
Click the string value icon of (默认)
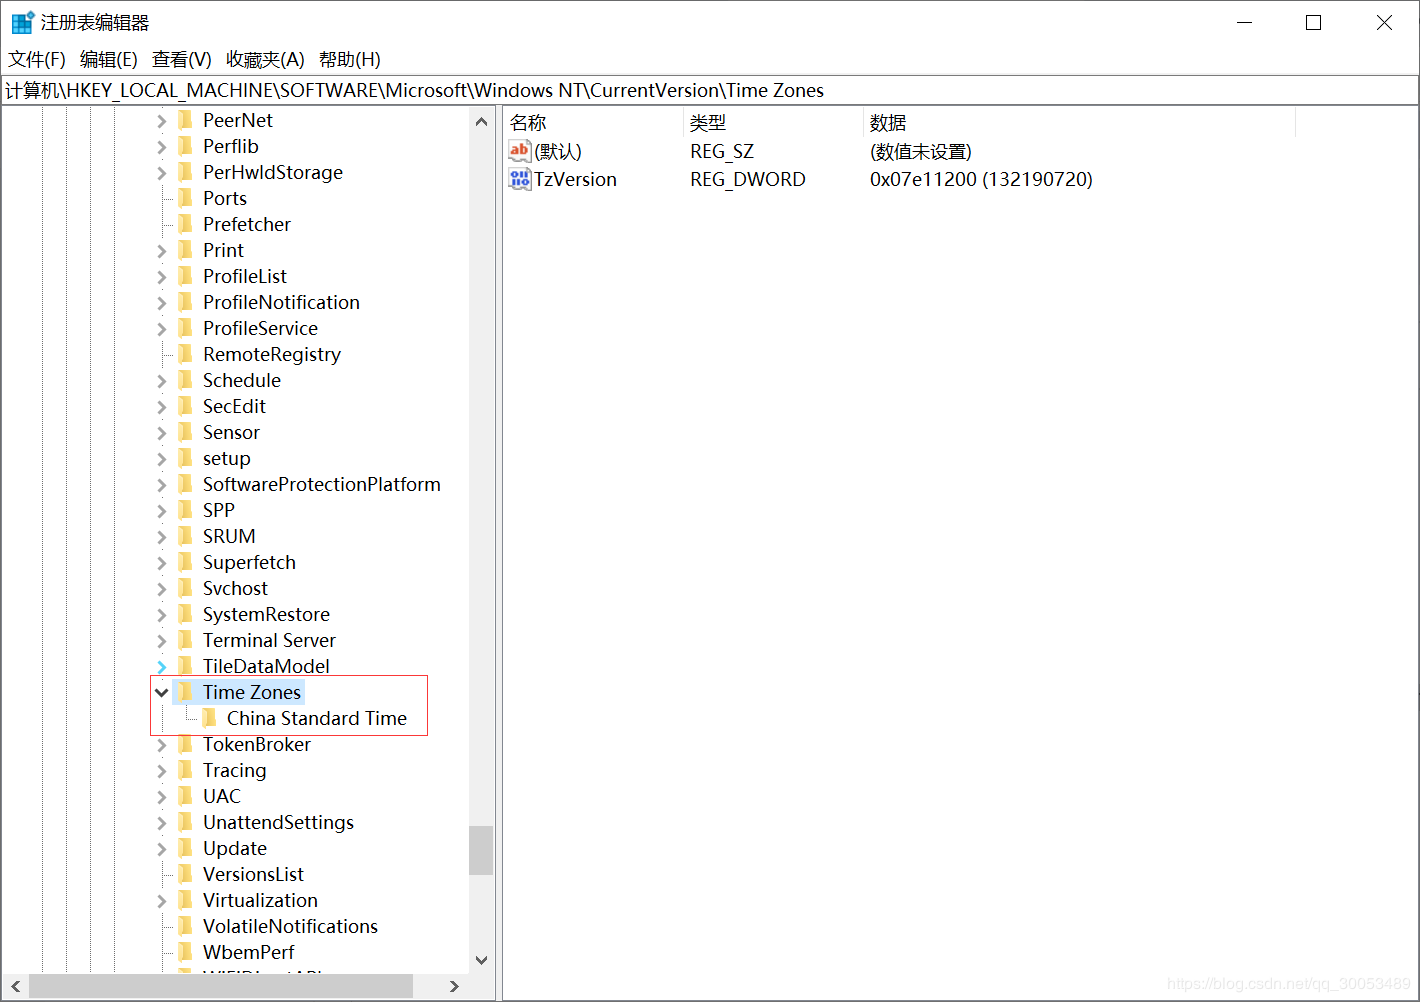click(519, 151)
